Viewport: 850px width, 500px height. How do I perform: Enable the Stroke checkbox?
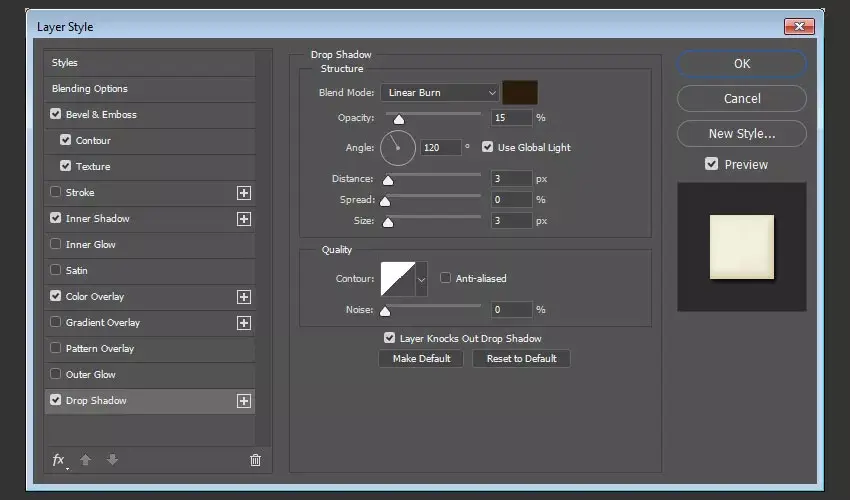[x=55, y=192]
